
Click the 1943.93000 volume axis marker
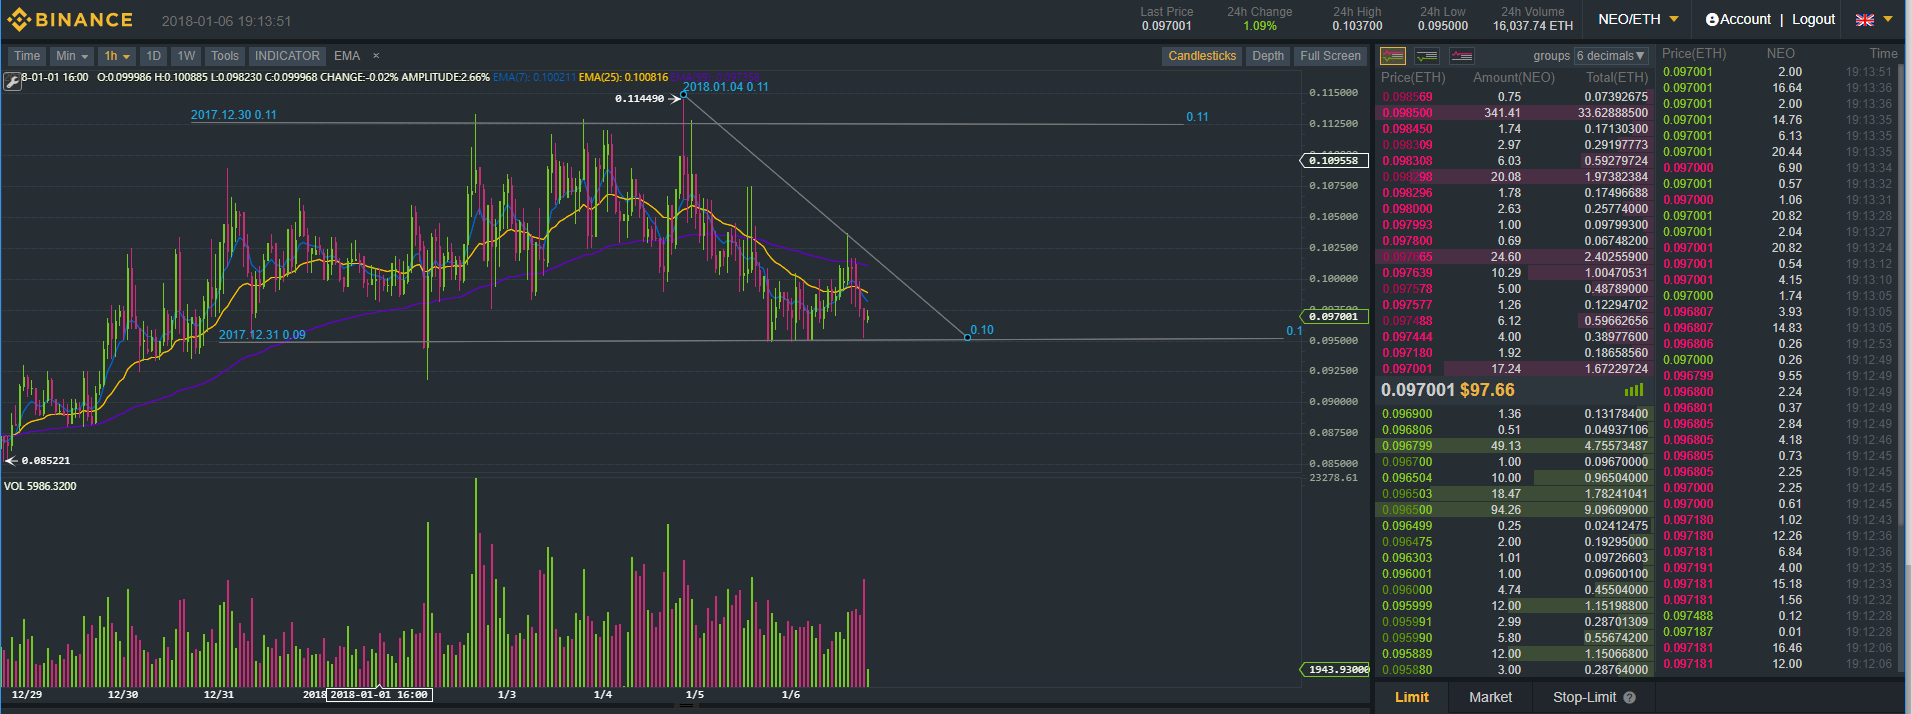pyautogui.click(x=1336, y=669)
